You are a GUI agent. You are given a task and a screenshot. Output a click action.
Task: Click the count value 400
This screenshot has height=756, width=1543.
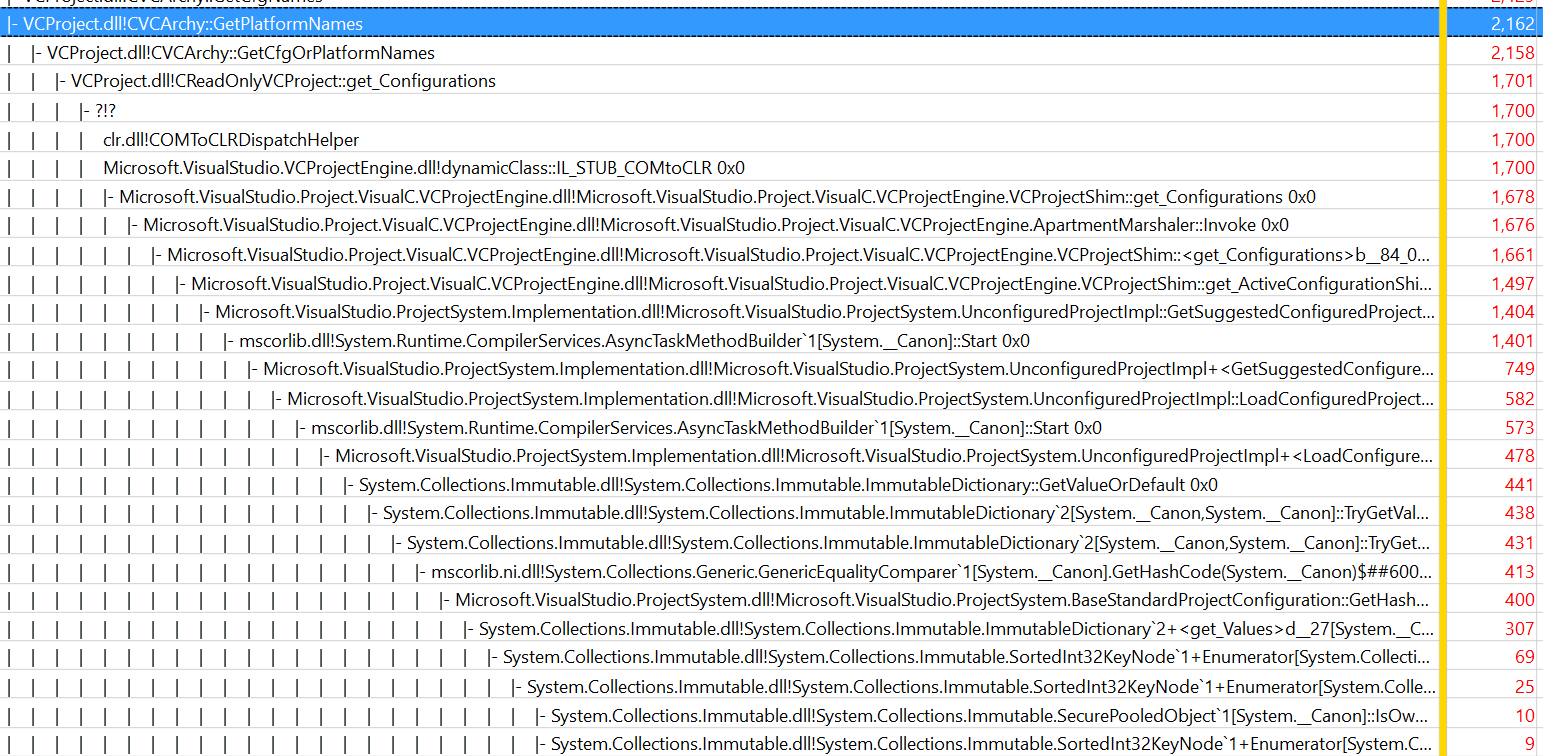tap(1519, 600)
